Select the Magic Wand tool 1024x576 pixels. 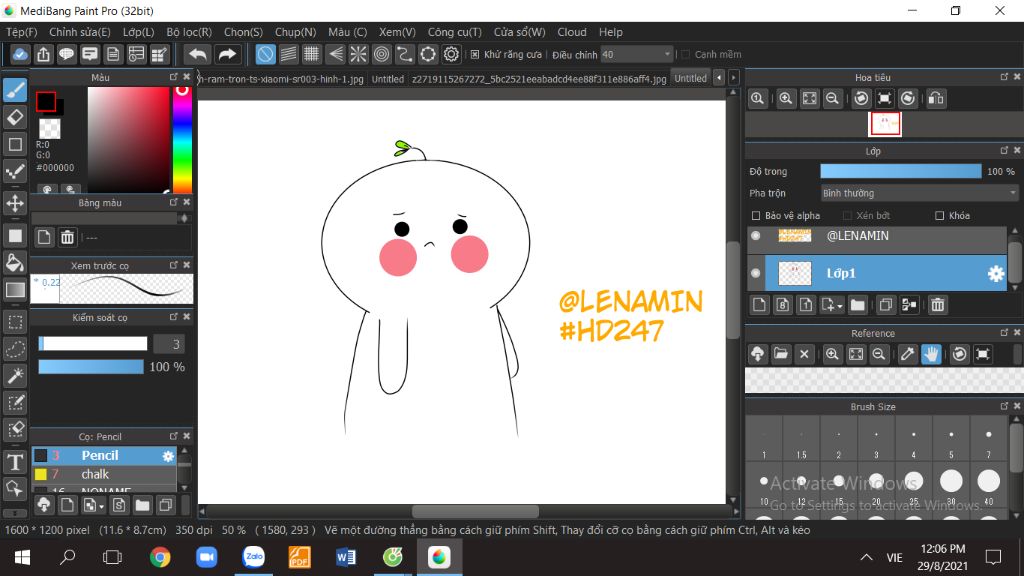(x=15, y=376)
